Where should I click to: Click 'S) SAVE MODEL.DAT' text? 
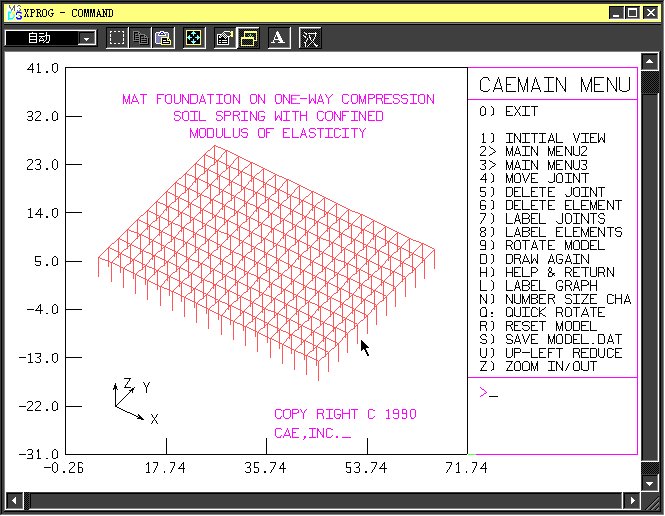point(550,339)
